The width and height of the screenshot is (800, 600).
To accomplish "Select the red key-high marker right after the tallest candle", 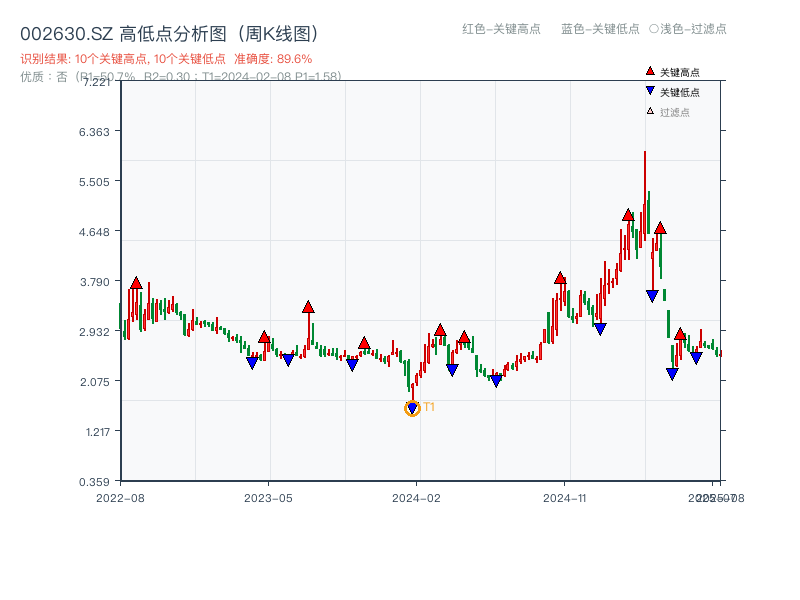I will tap(660, 228).
